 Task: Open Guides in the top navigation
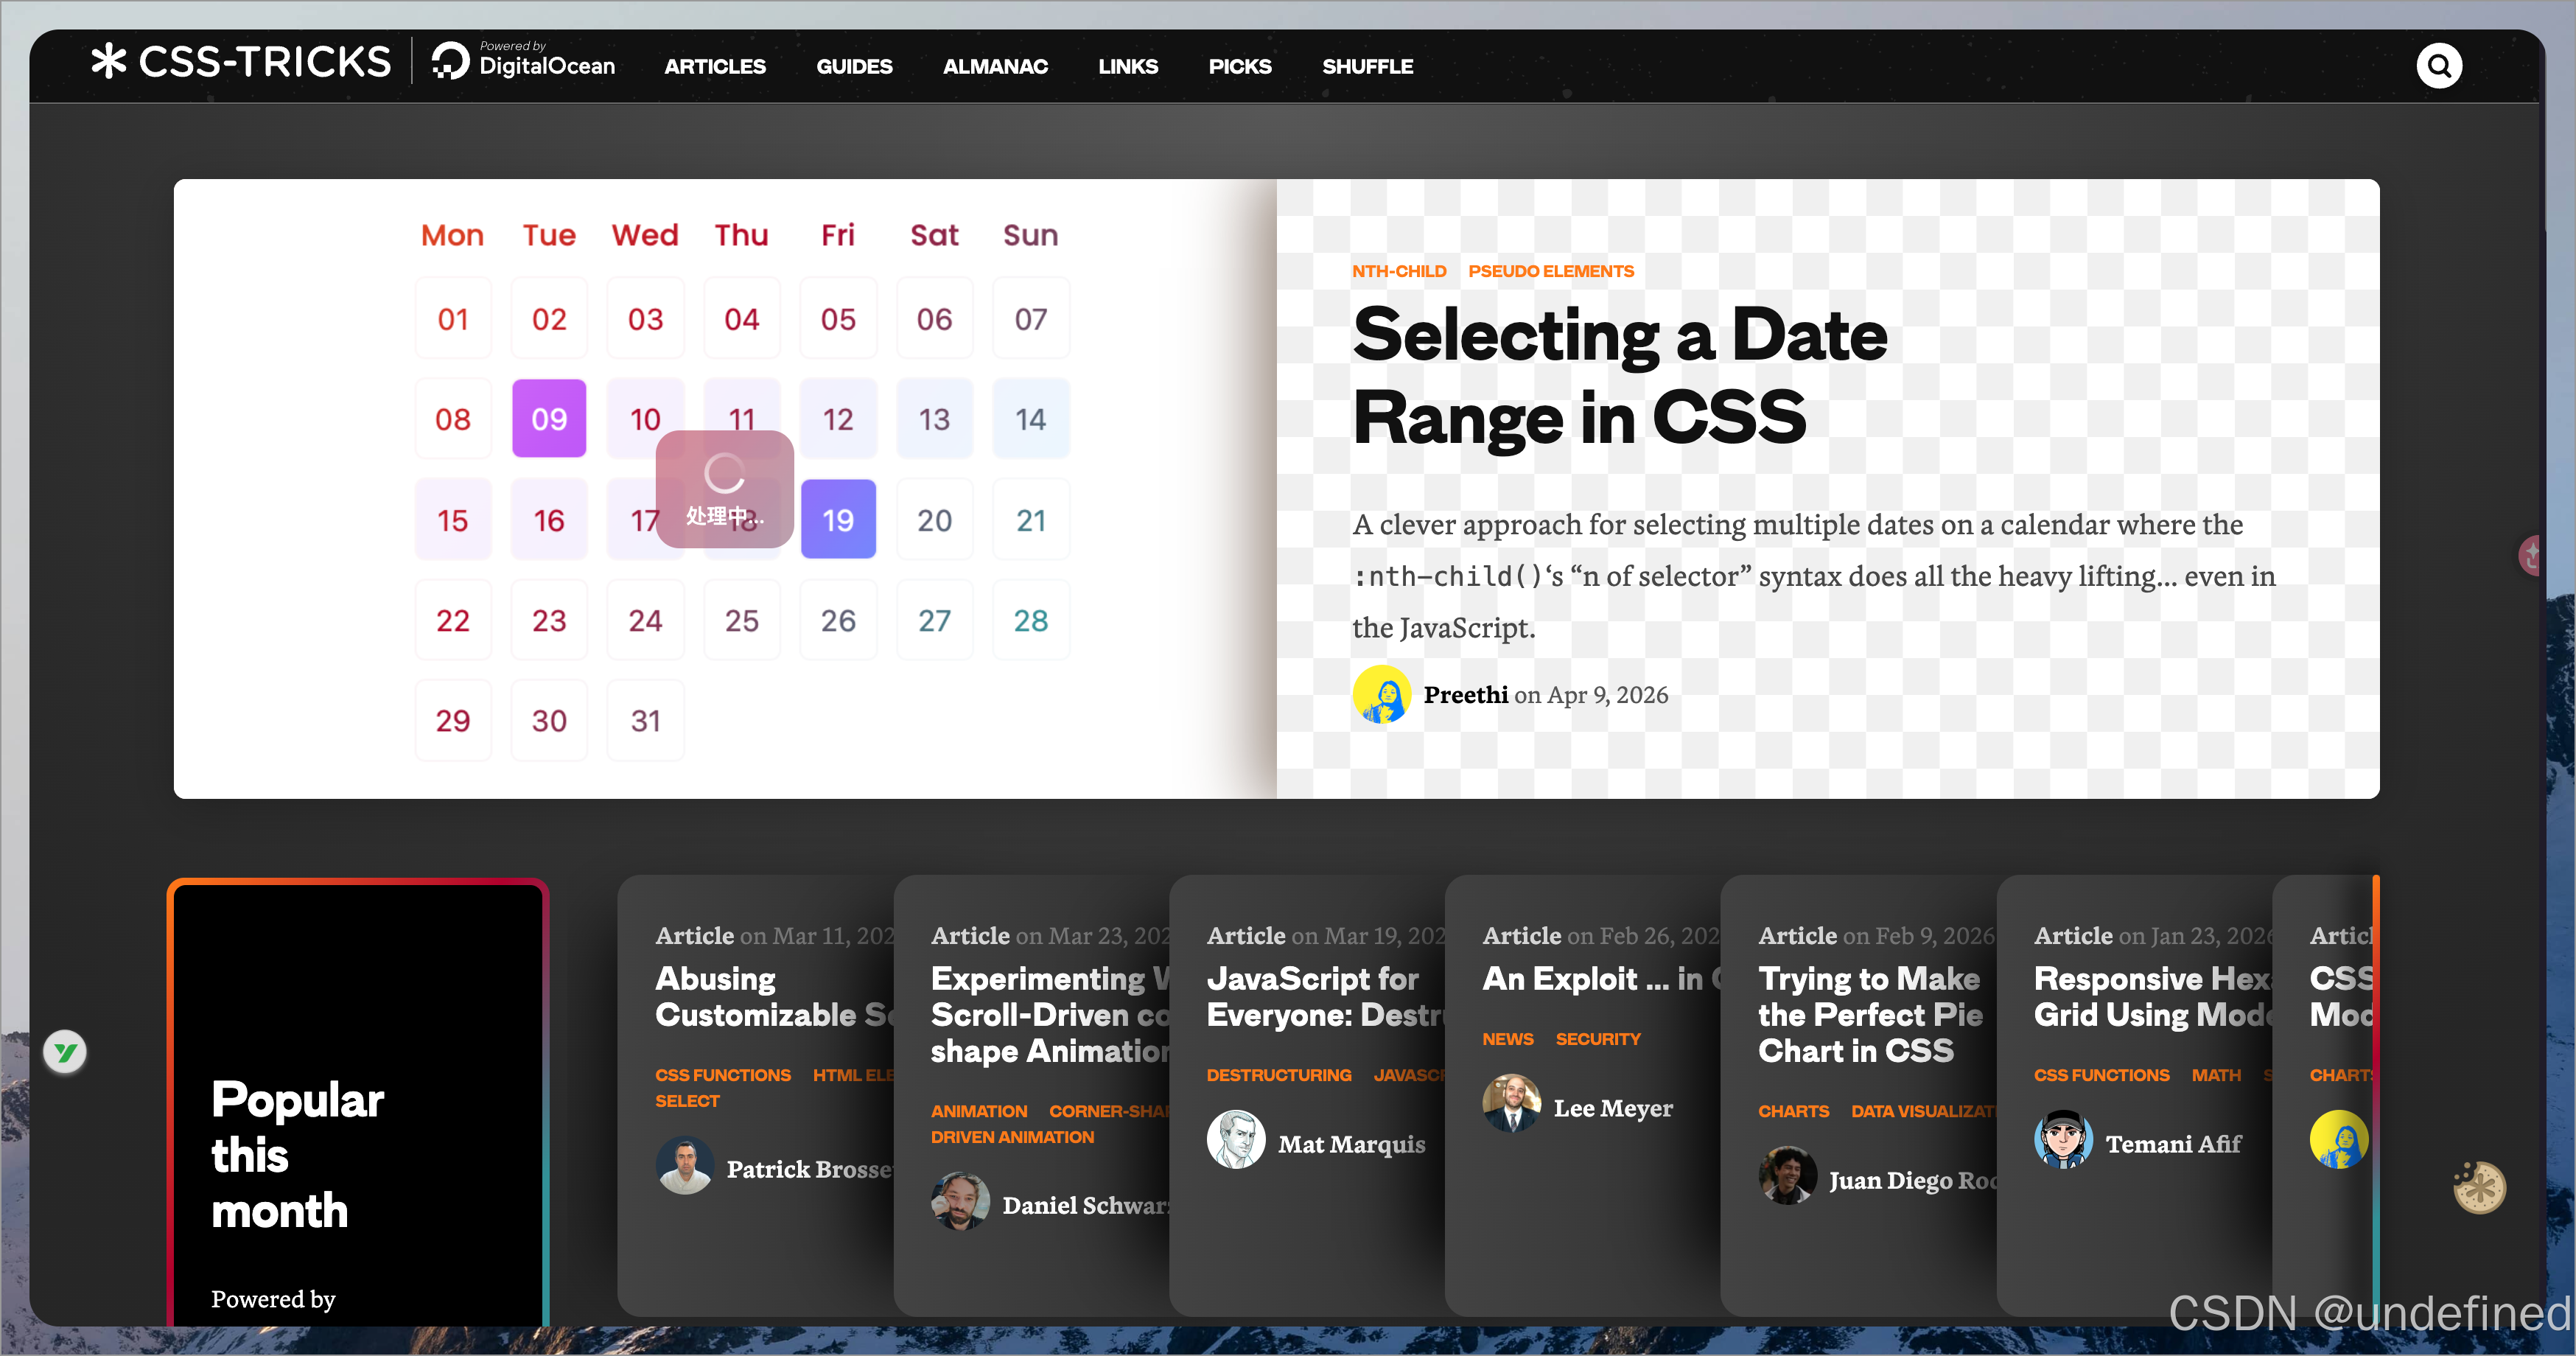pyautogui.click(x=854, y=67)
